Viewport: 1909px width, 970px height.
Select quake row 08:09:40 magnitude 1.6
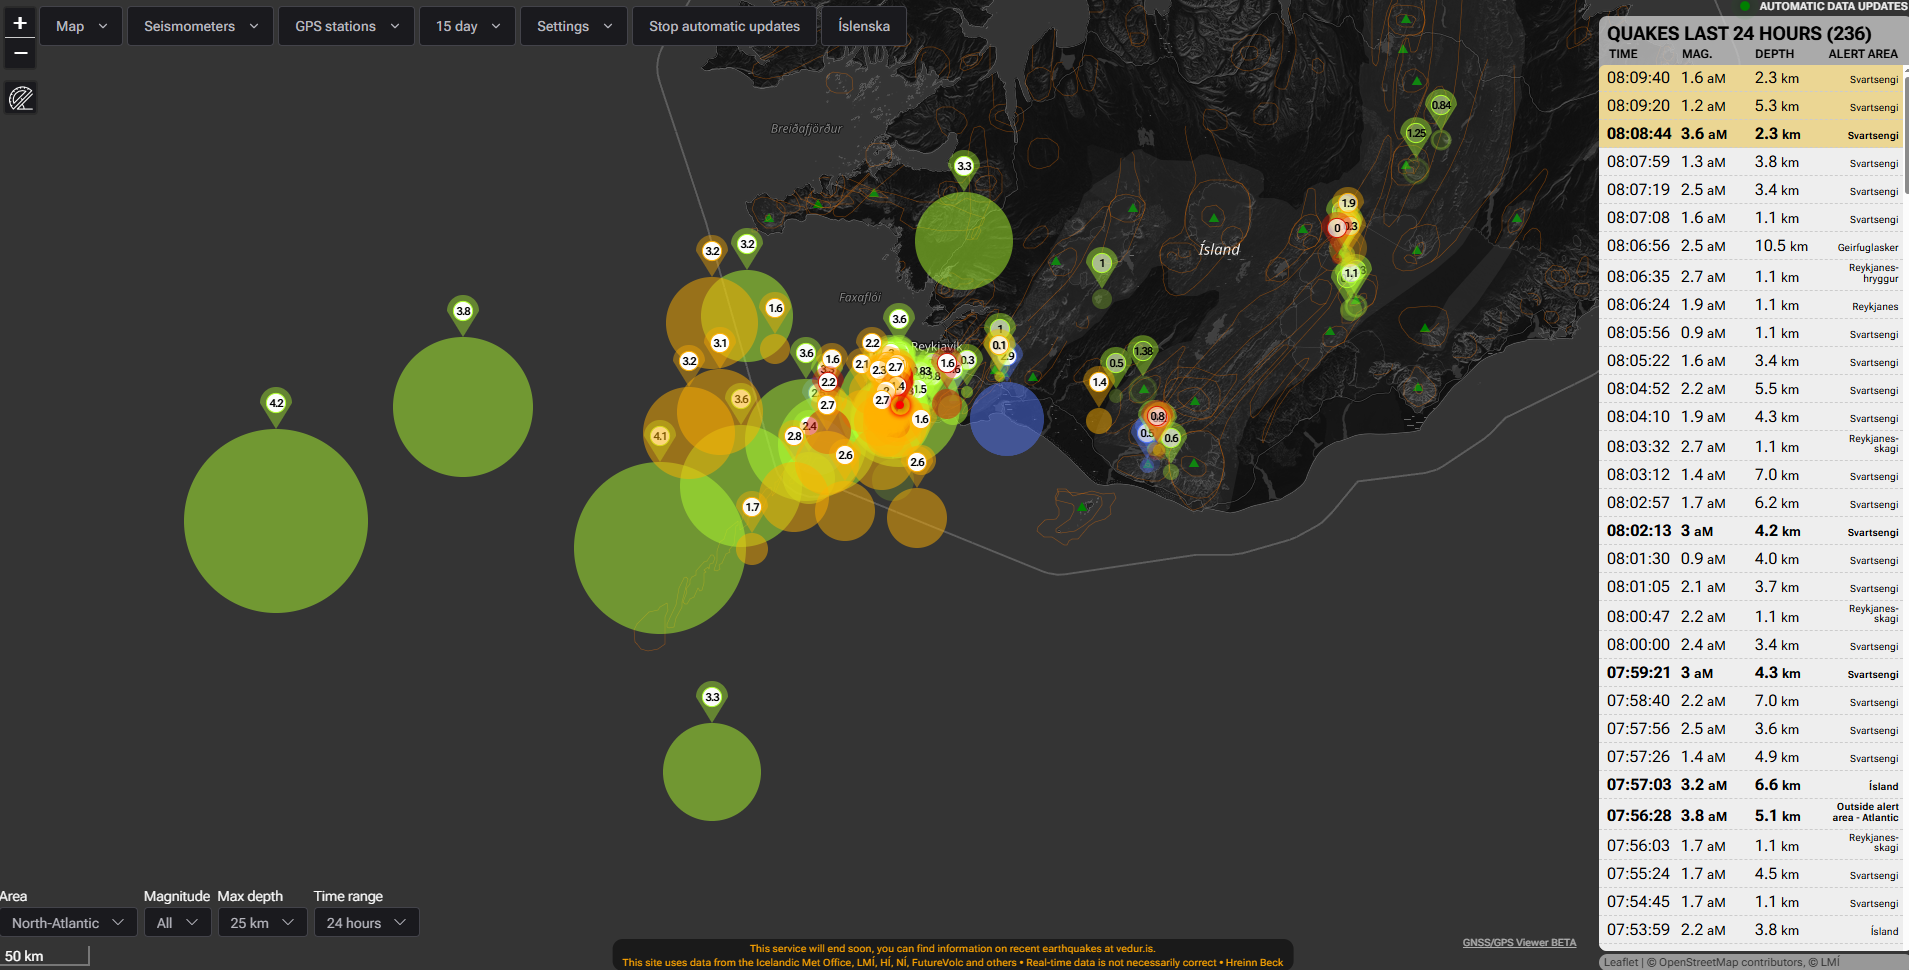point(1752,78)
